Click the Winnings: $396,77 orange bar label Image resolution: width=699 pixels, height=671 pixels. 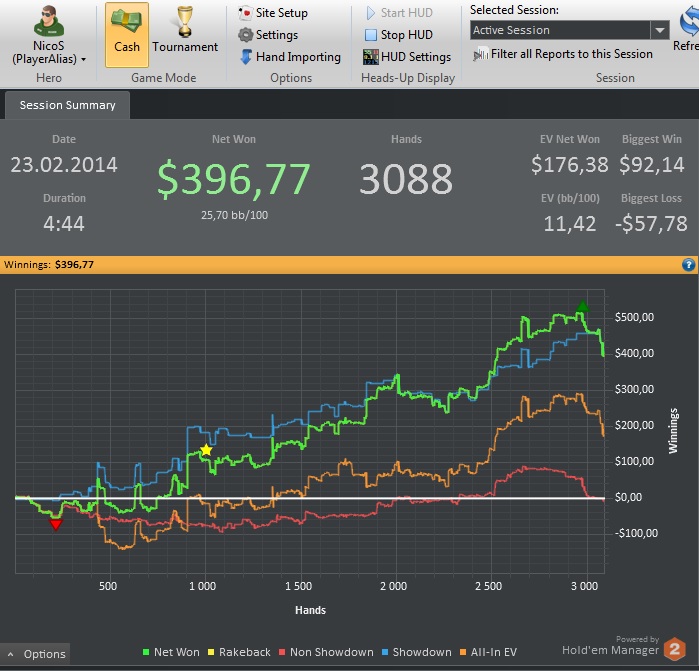coord(49,265)
